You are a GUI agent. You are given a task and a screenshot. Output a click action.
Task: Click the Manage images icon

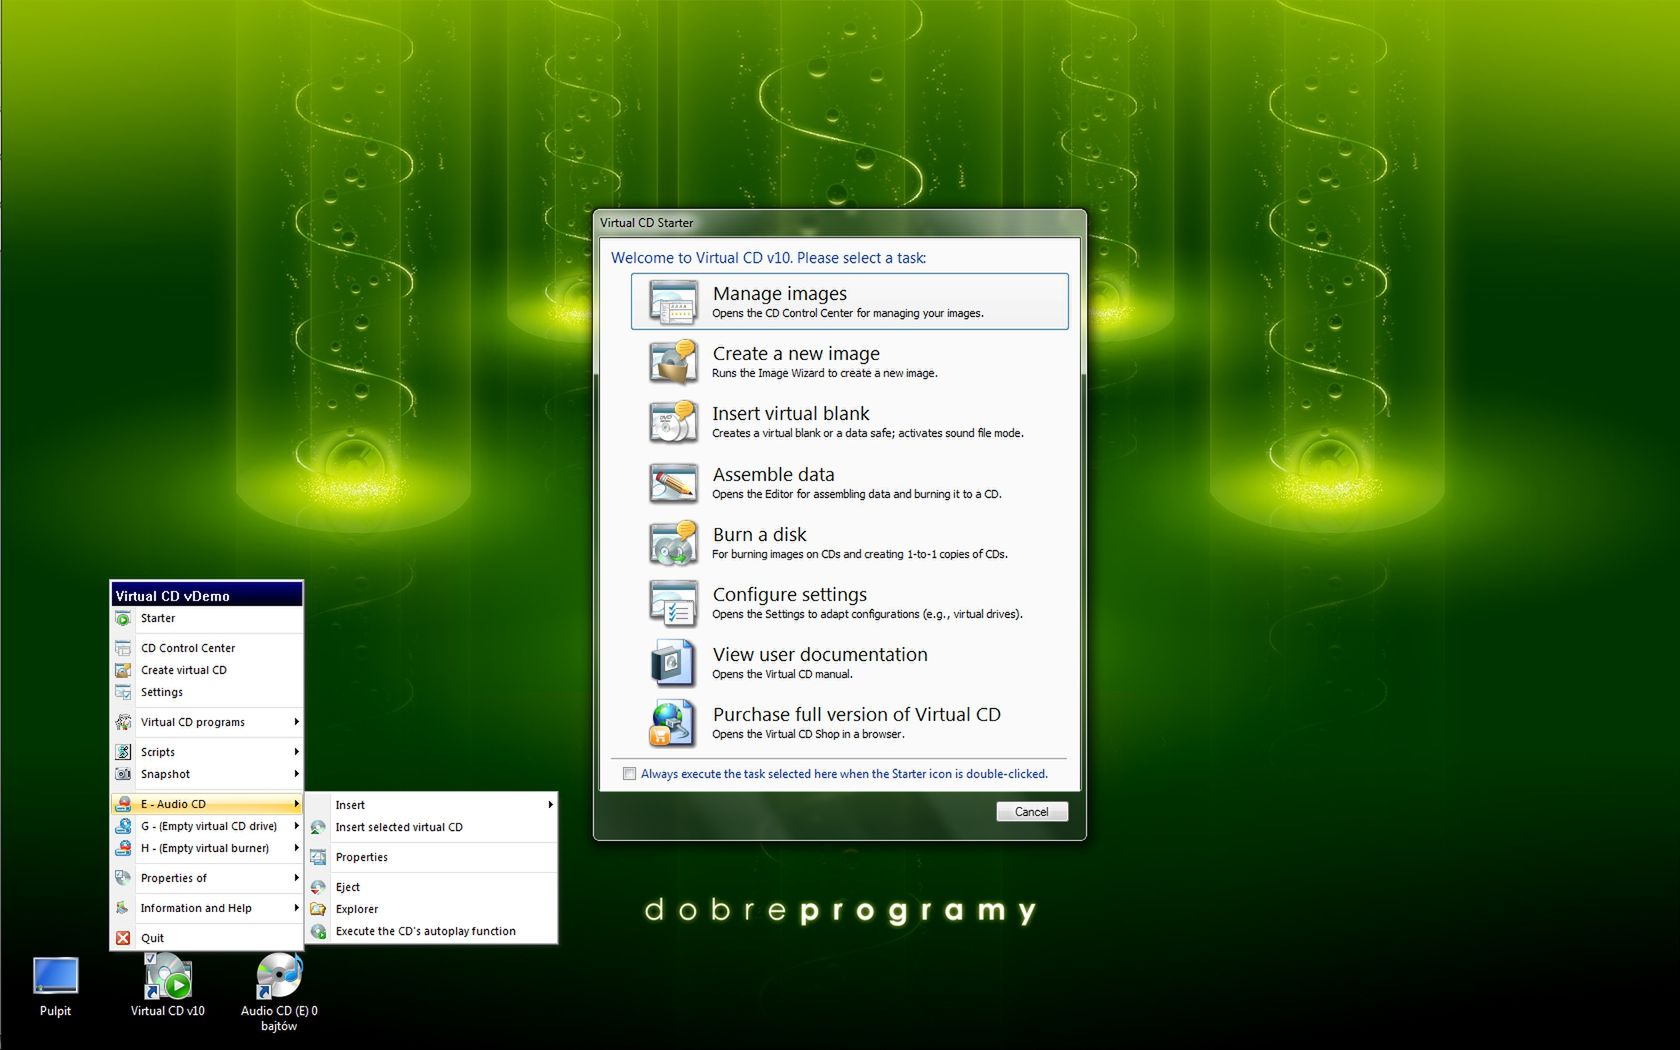(x=673, y=302)
